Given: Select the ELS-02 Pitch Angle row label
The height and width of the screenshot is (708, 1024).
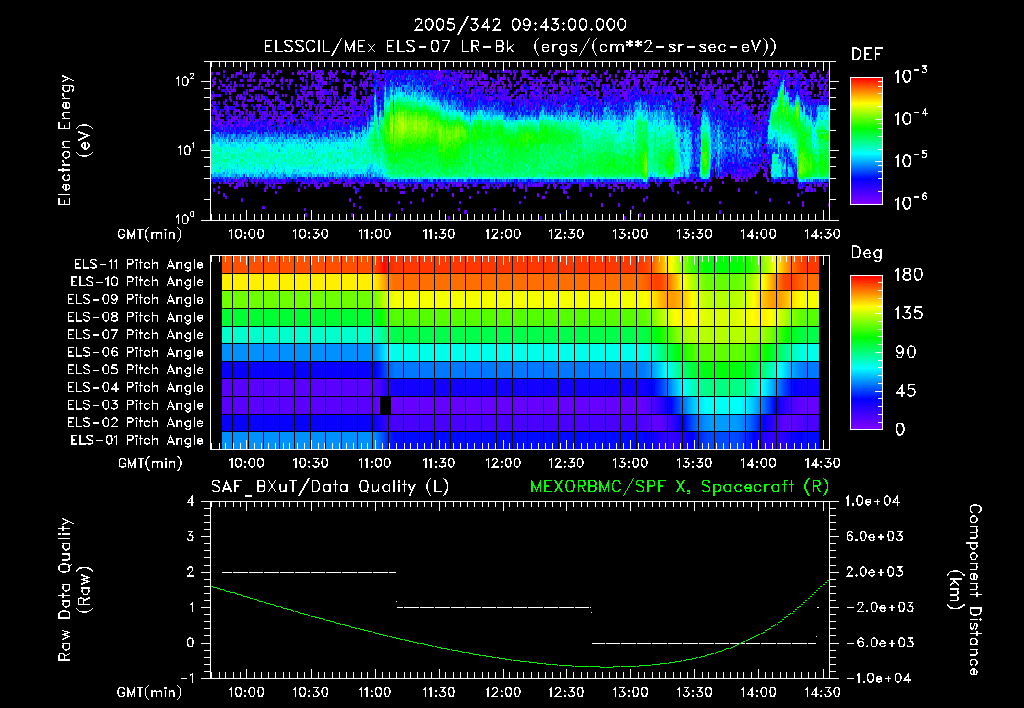Looking at the screenshot, I should point(136,423).
